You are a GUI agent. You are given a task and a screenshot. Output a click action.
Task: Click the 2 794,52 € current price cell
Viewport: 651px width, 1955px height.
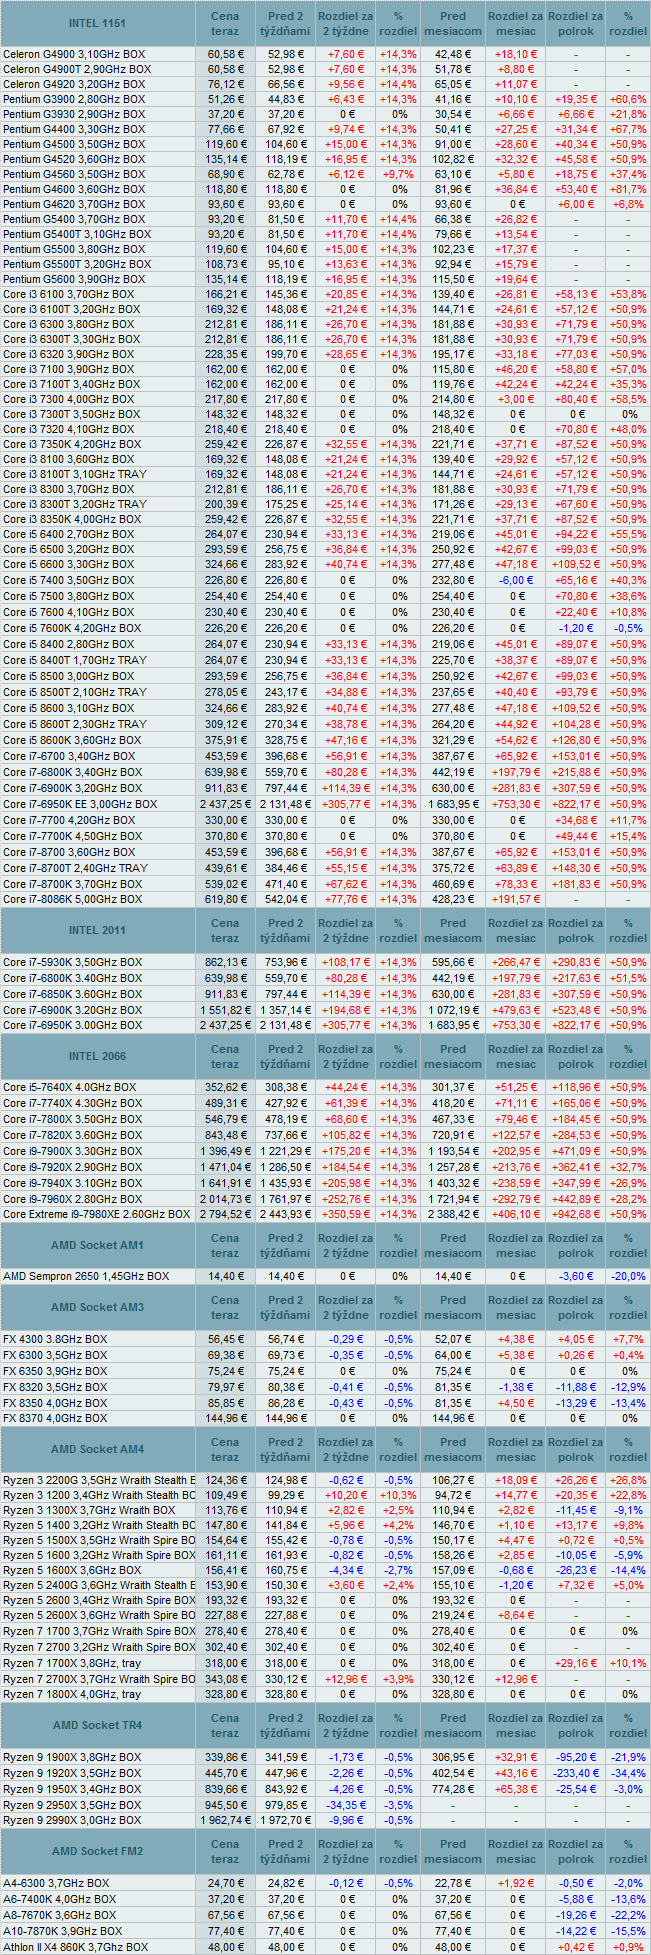coord(224,1214)
